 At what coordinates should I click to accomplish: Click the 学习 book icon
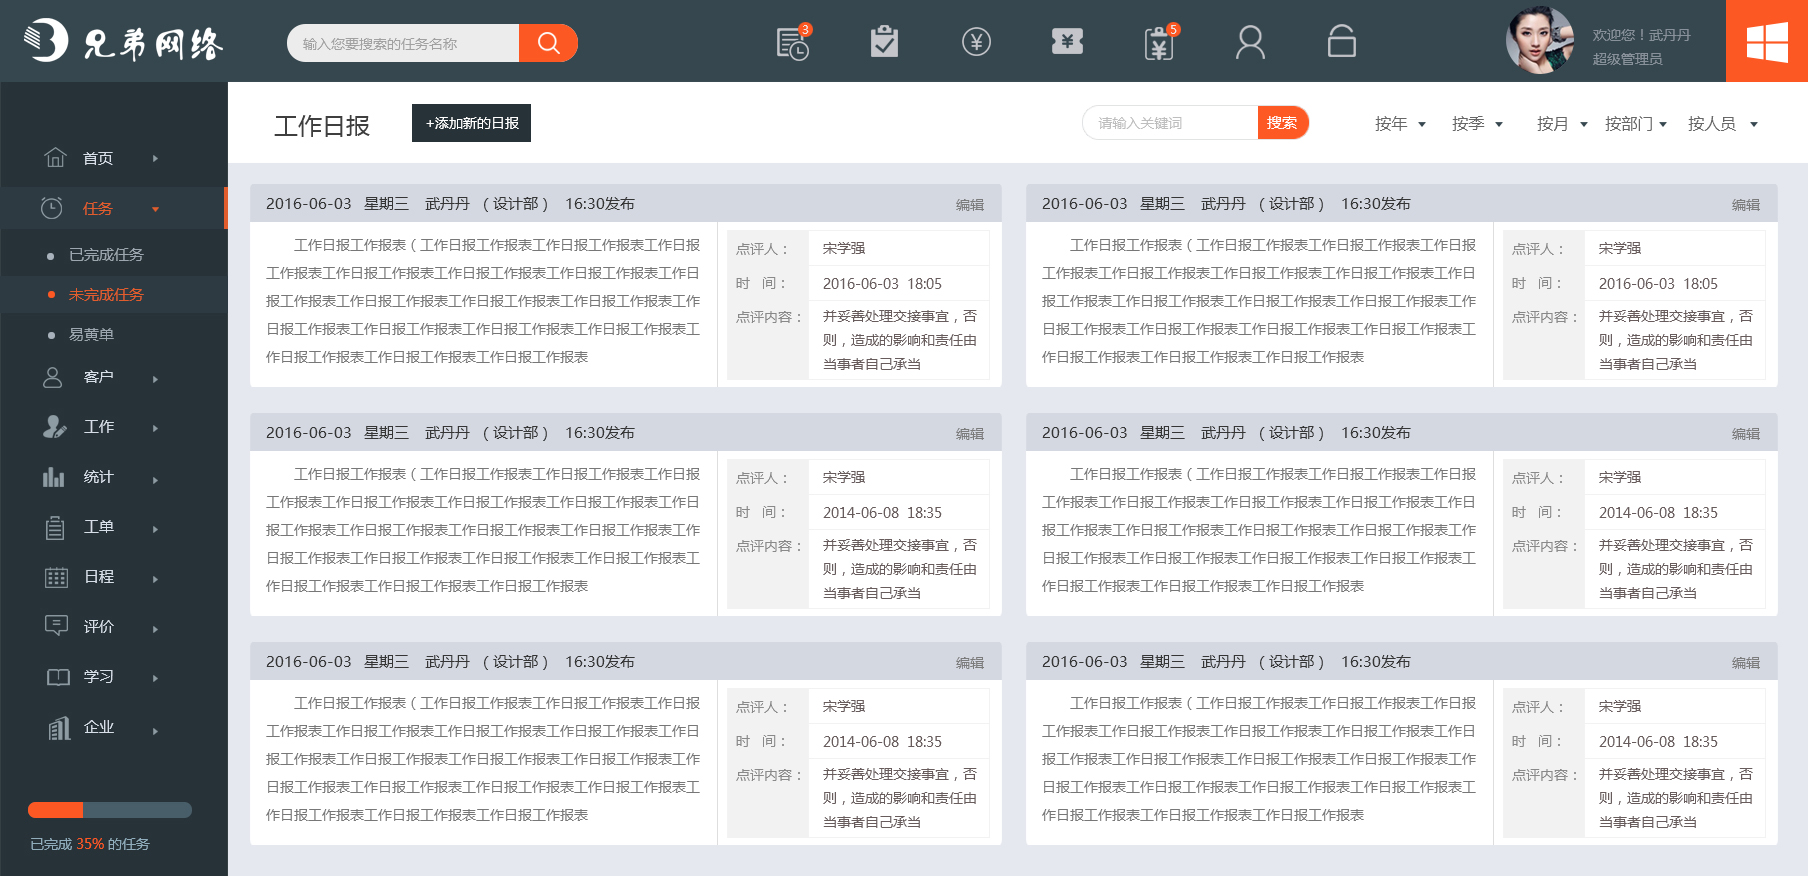point(58,677)
